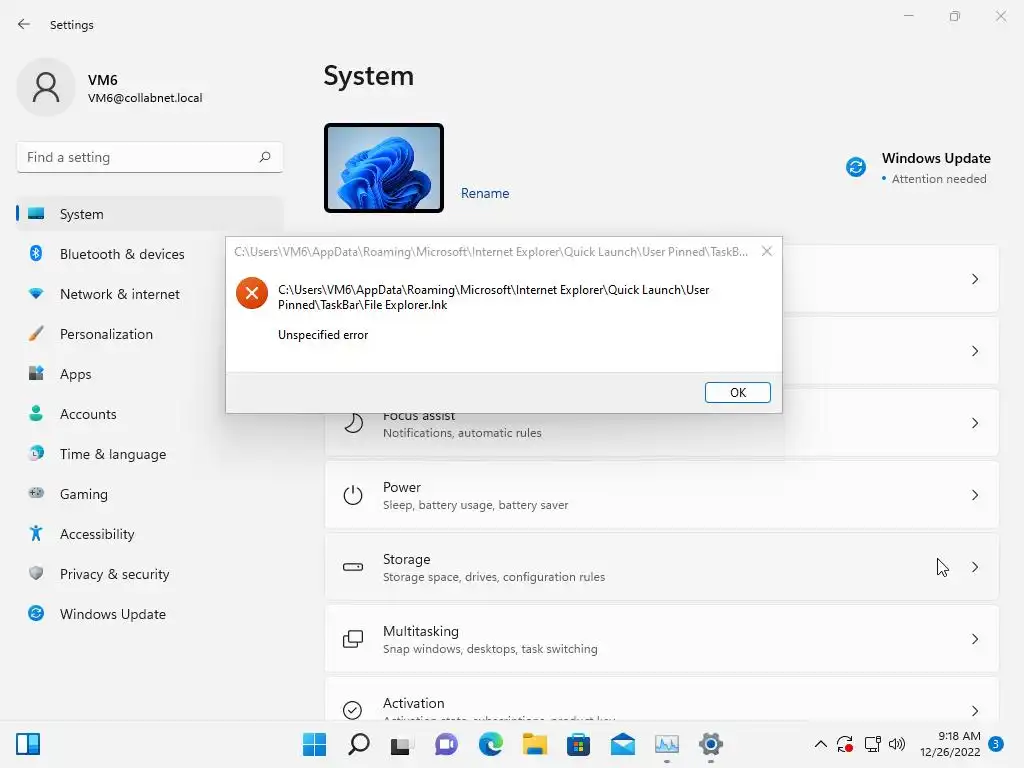Click the desktop wallpaper thumbnail
Image resolution: width=1024 pixels, height=768 pixels.
click(x=384, y=168)
